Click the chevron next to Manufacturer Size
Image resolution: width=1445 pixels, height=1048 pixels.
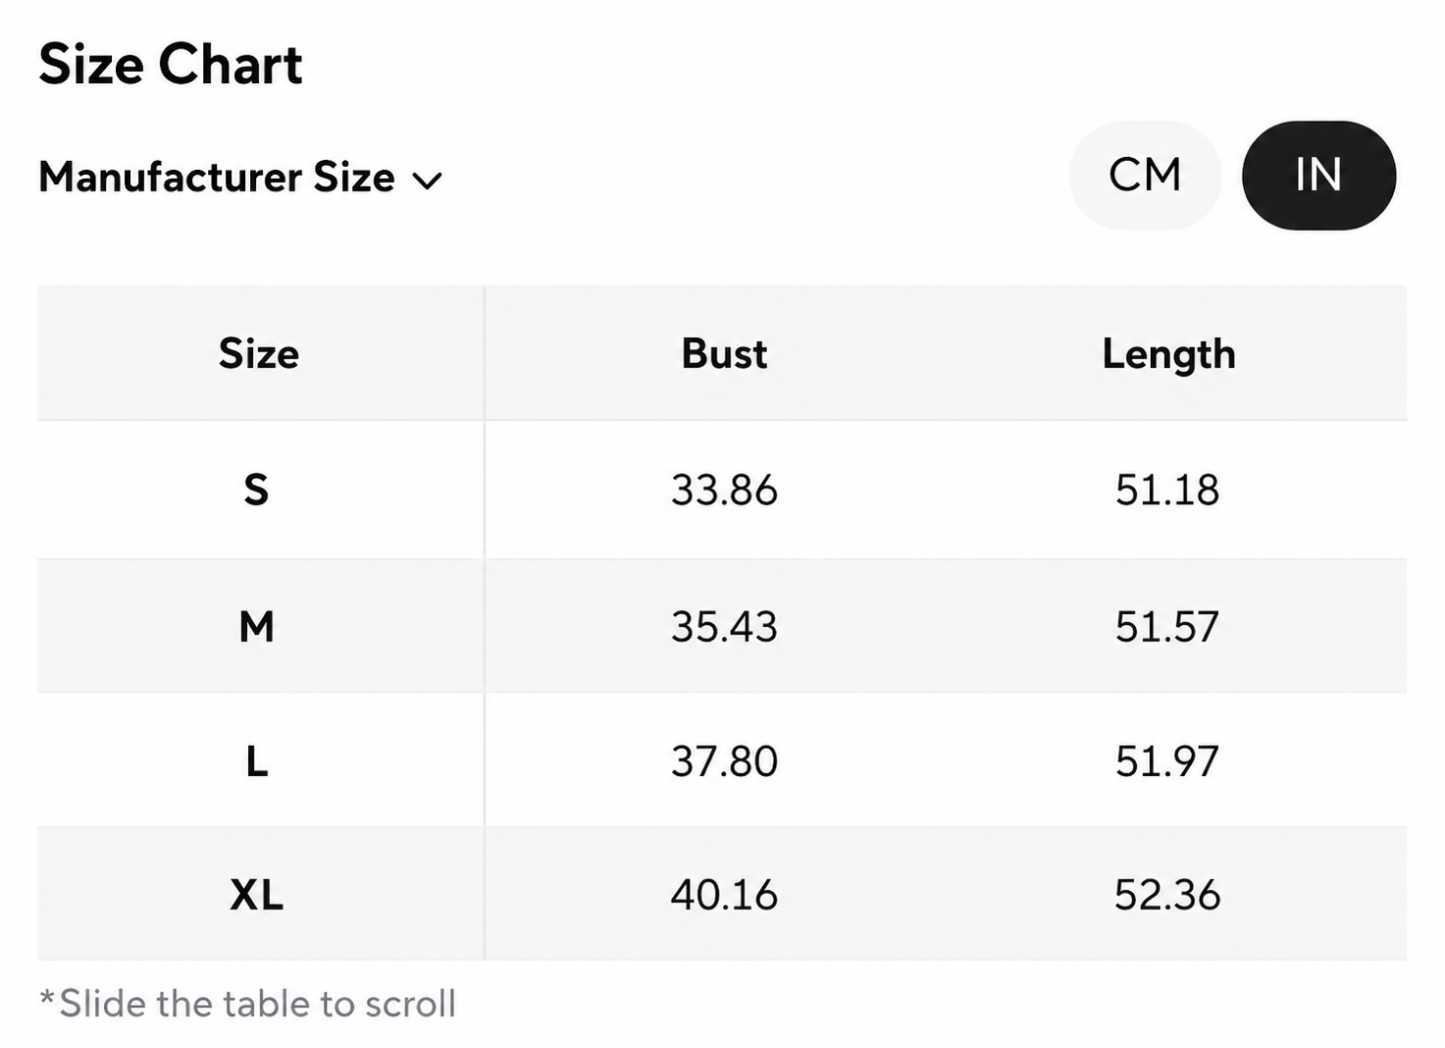coord(428,181)
